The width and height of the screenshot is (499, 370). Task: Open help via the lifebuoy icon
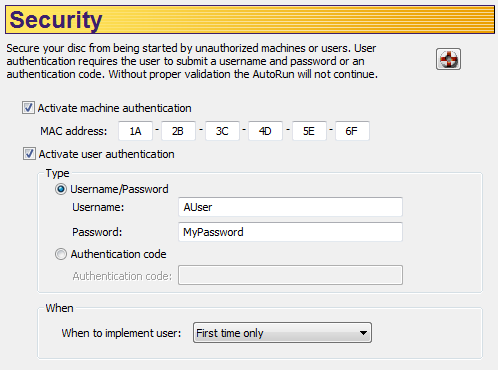click(448, 59)
